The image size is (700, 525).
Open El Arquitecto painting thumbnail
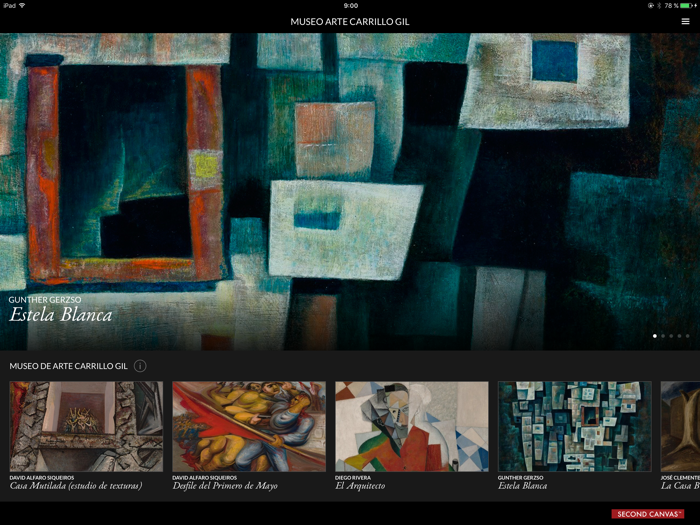tap(412, 426)
